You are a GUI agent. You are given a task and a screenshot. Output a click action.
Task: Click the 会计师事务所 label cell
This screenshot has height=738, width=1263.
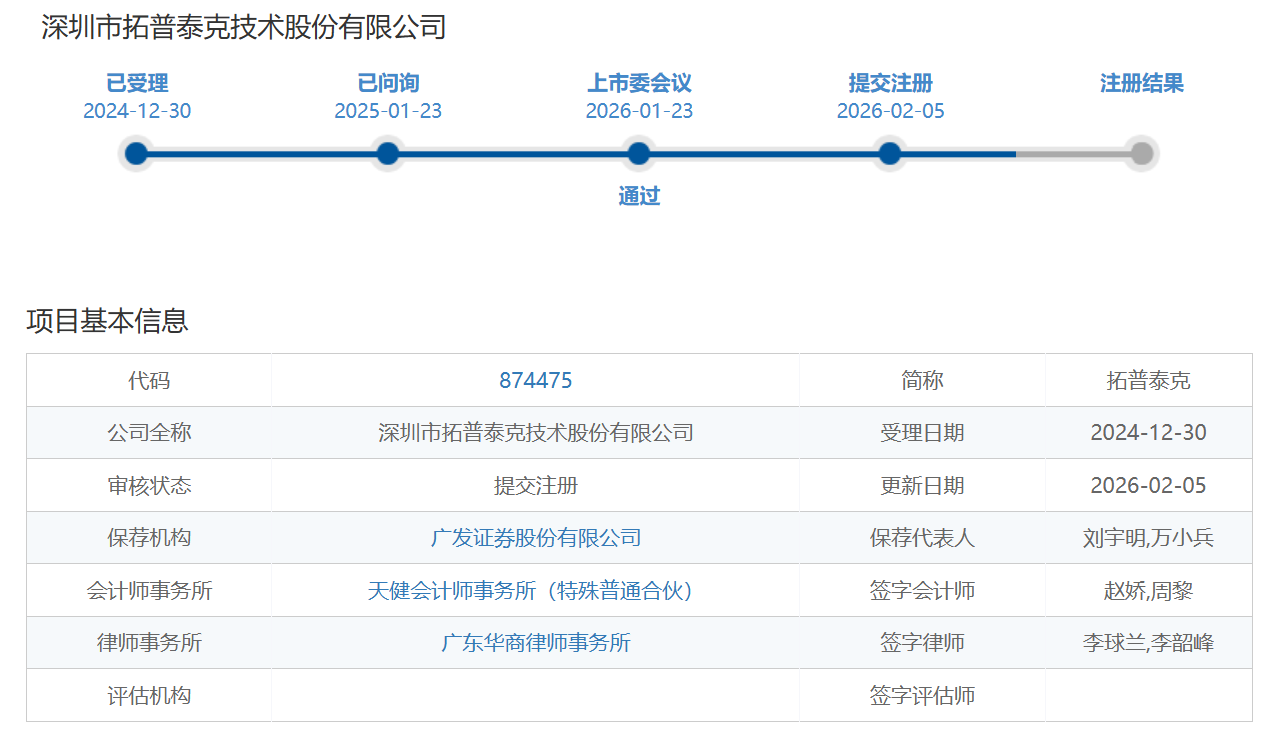149,590
